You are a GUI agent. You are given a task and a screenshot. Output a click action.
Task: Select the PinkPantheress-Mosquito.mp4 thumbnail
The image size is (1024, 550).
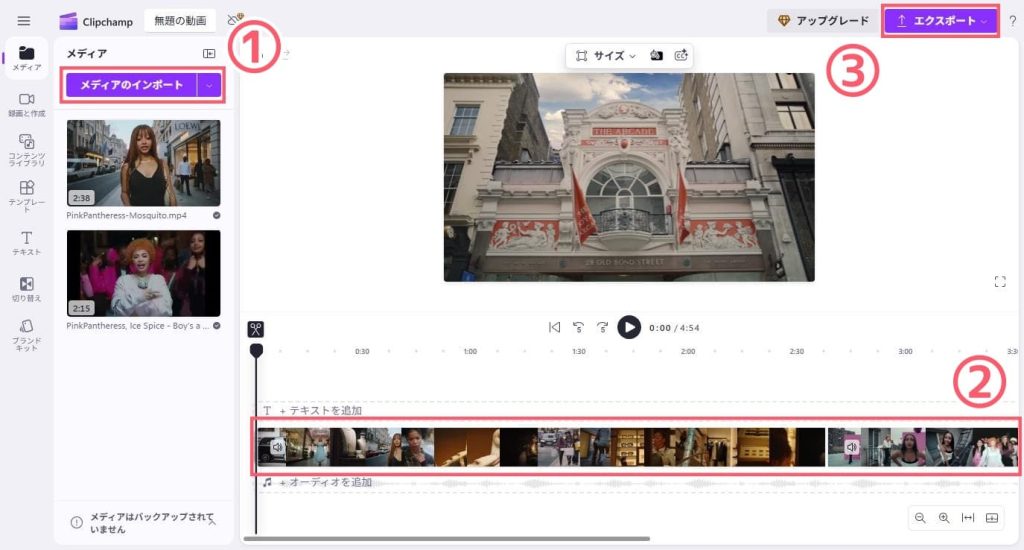[x=143, y=163]
